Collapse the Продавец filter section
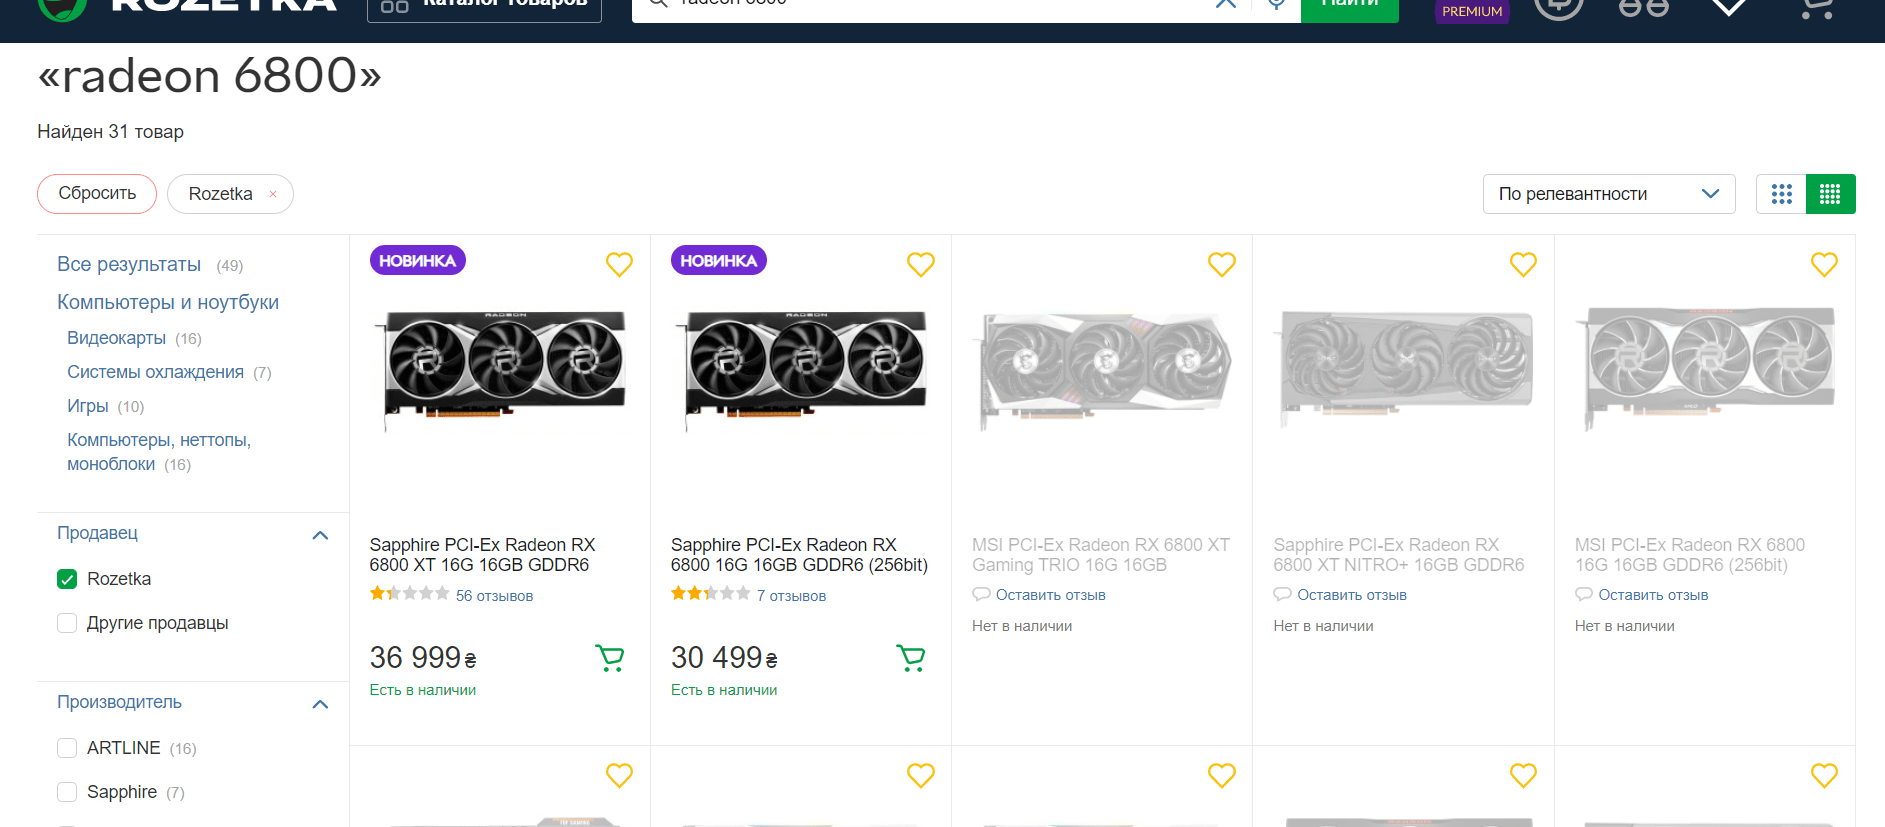The image size is (1885, 827). tap(320, 535)
